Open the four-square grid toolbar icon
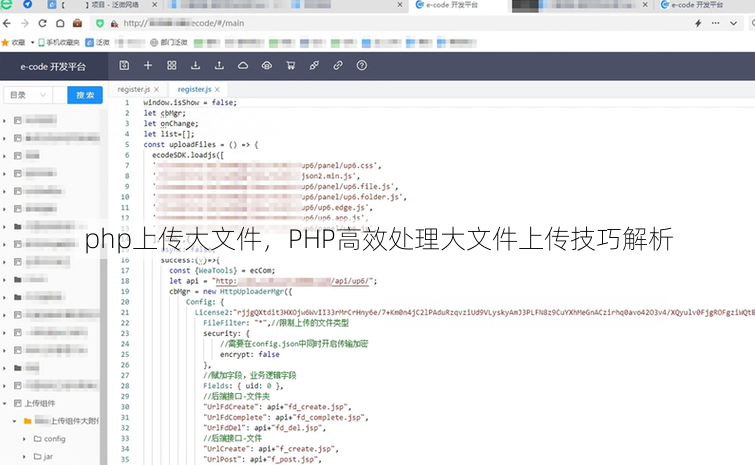Screen dimensions: 755x465 (x=171, y=65)
